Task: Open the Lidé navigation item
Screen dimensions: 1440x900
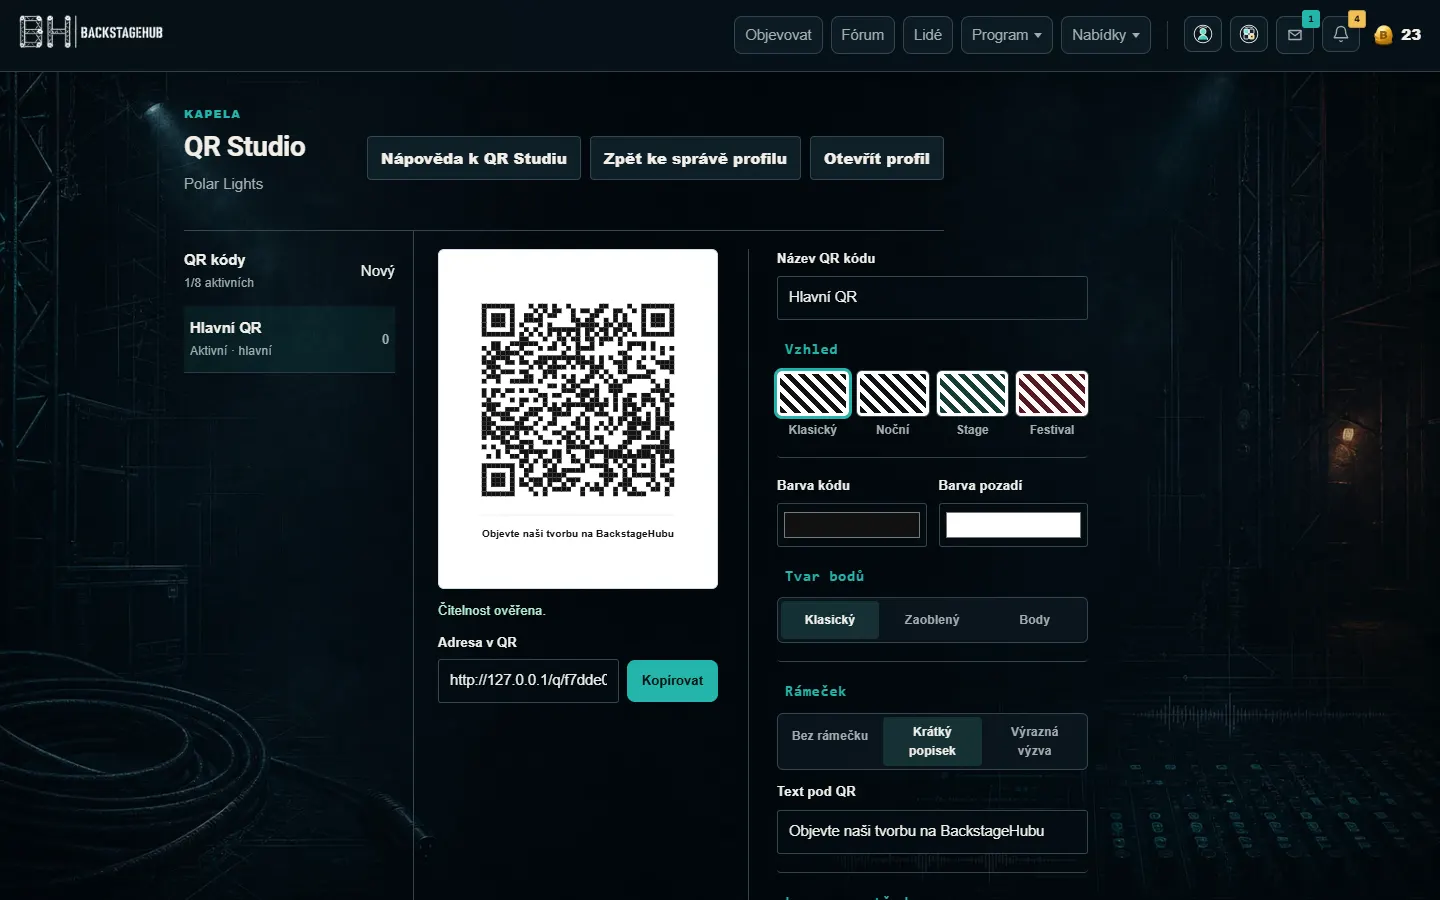Action: point(927,34)
